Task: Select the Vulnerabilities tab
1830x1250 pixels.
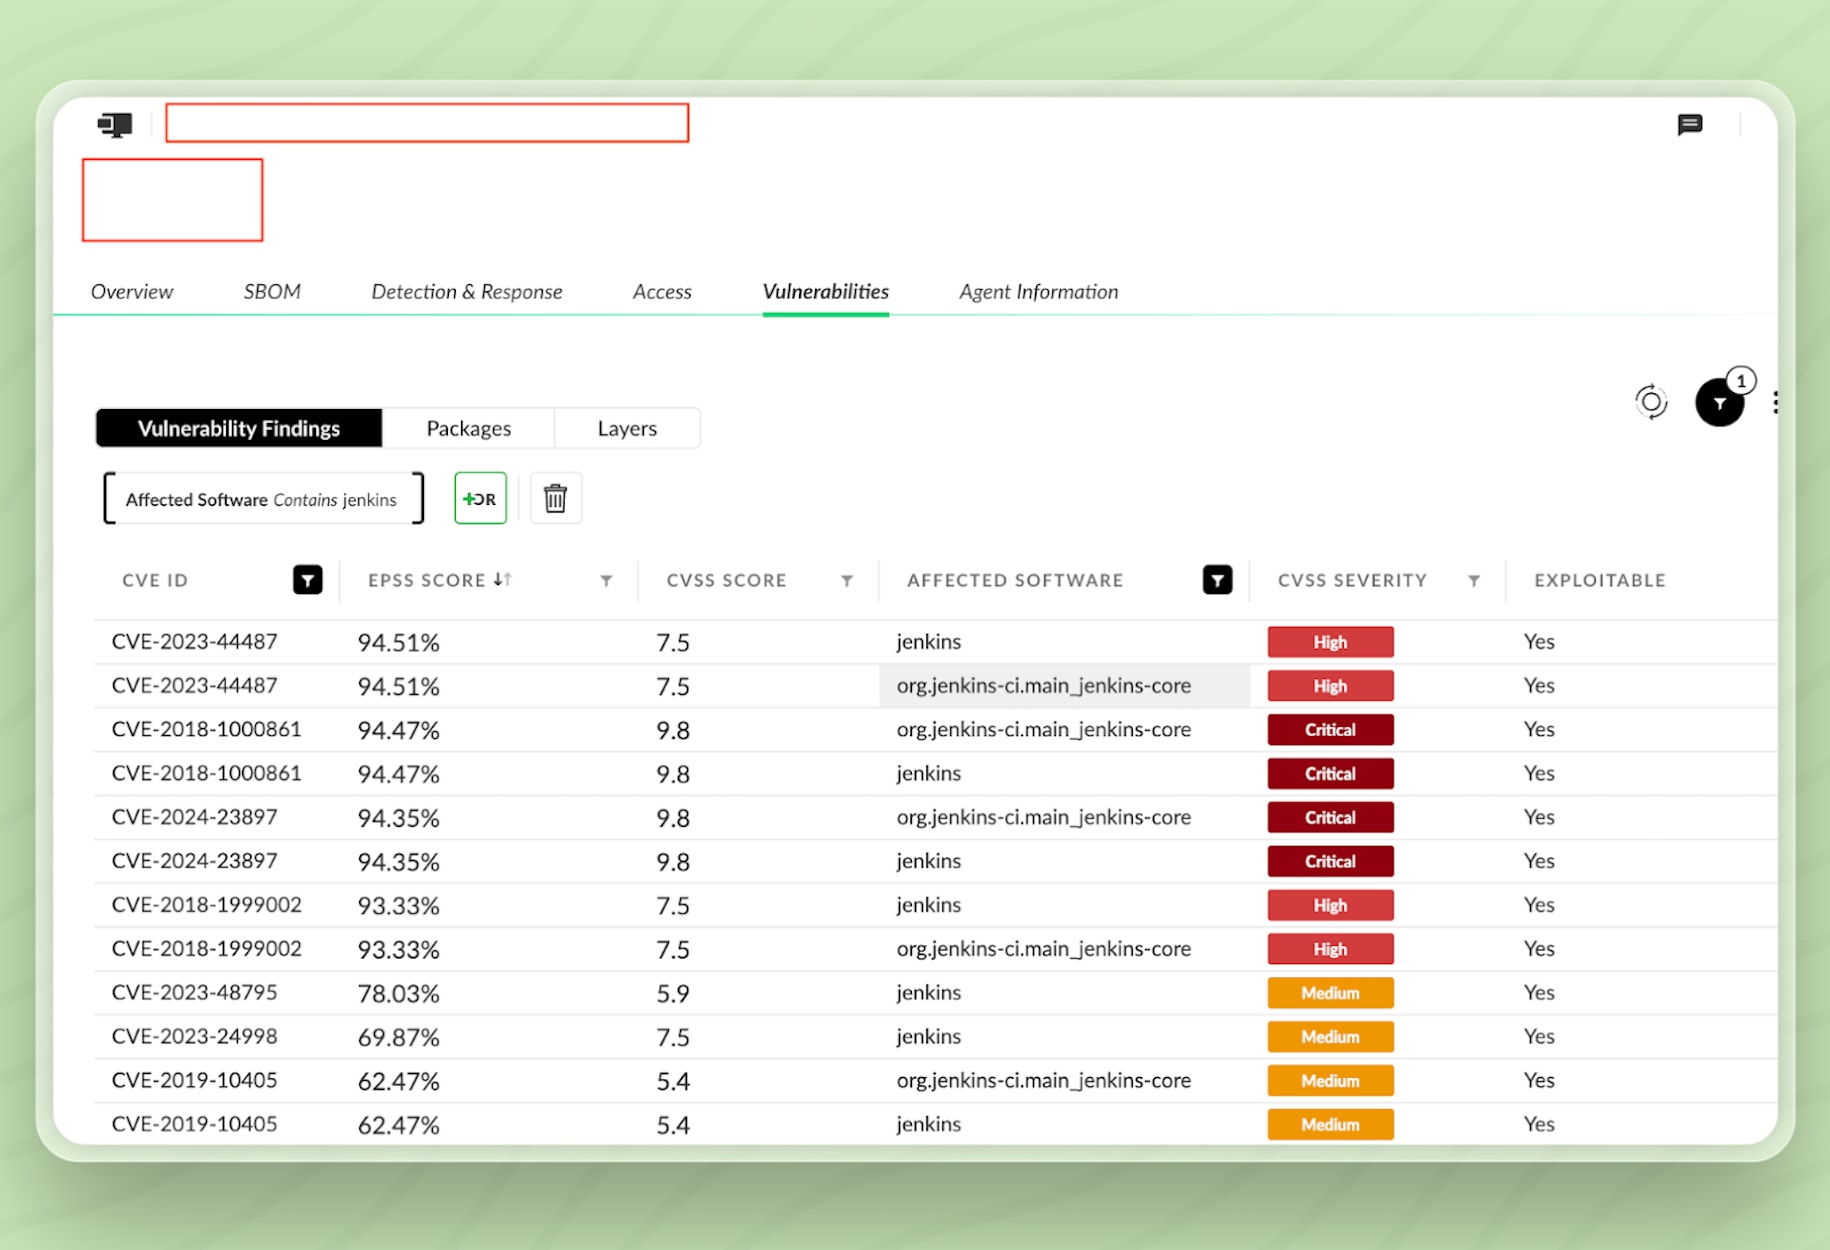Action: click(x=826, y=291)
